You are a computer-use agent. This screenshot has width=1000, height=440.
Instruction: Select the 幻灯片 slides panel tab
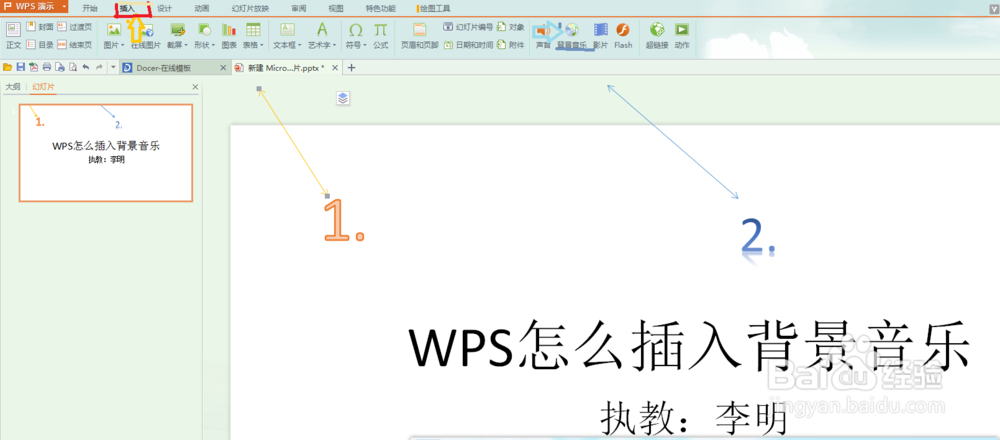pyautogui.click(x=42, y=87)
